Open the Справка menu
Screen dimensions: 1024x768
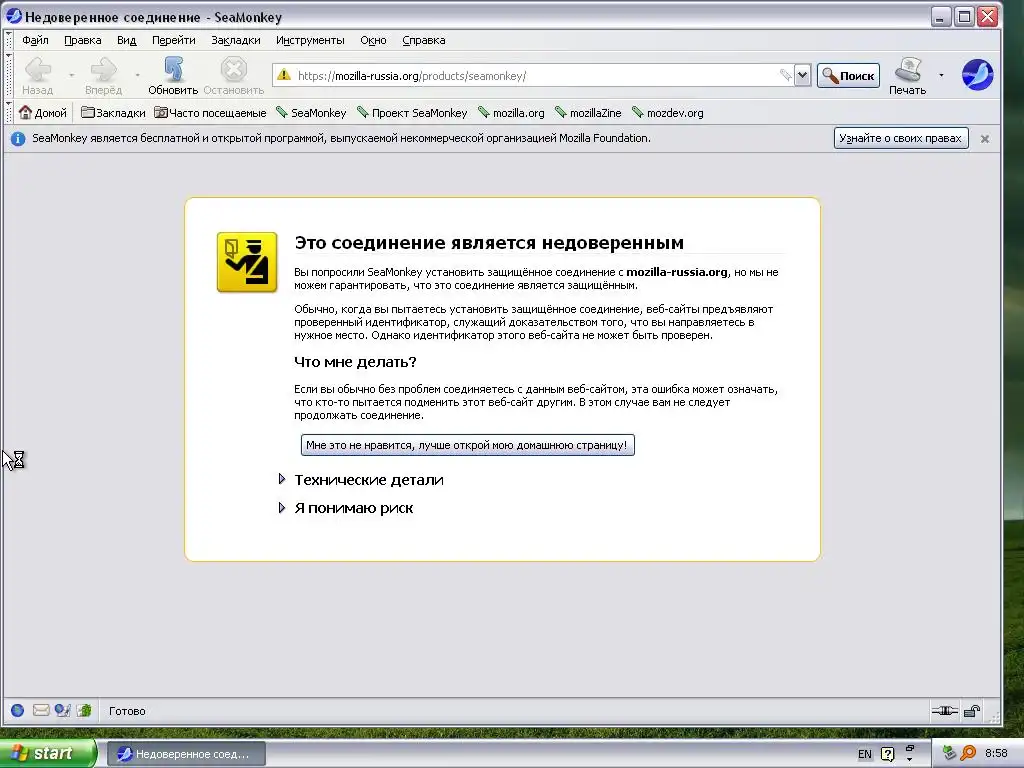424,40
